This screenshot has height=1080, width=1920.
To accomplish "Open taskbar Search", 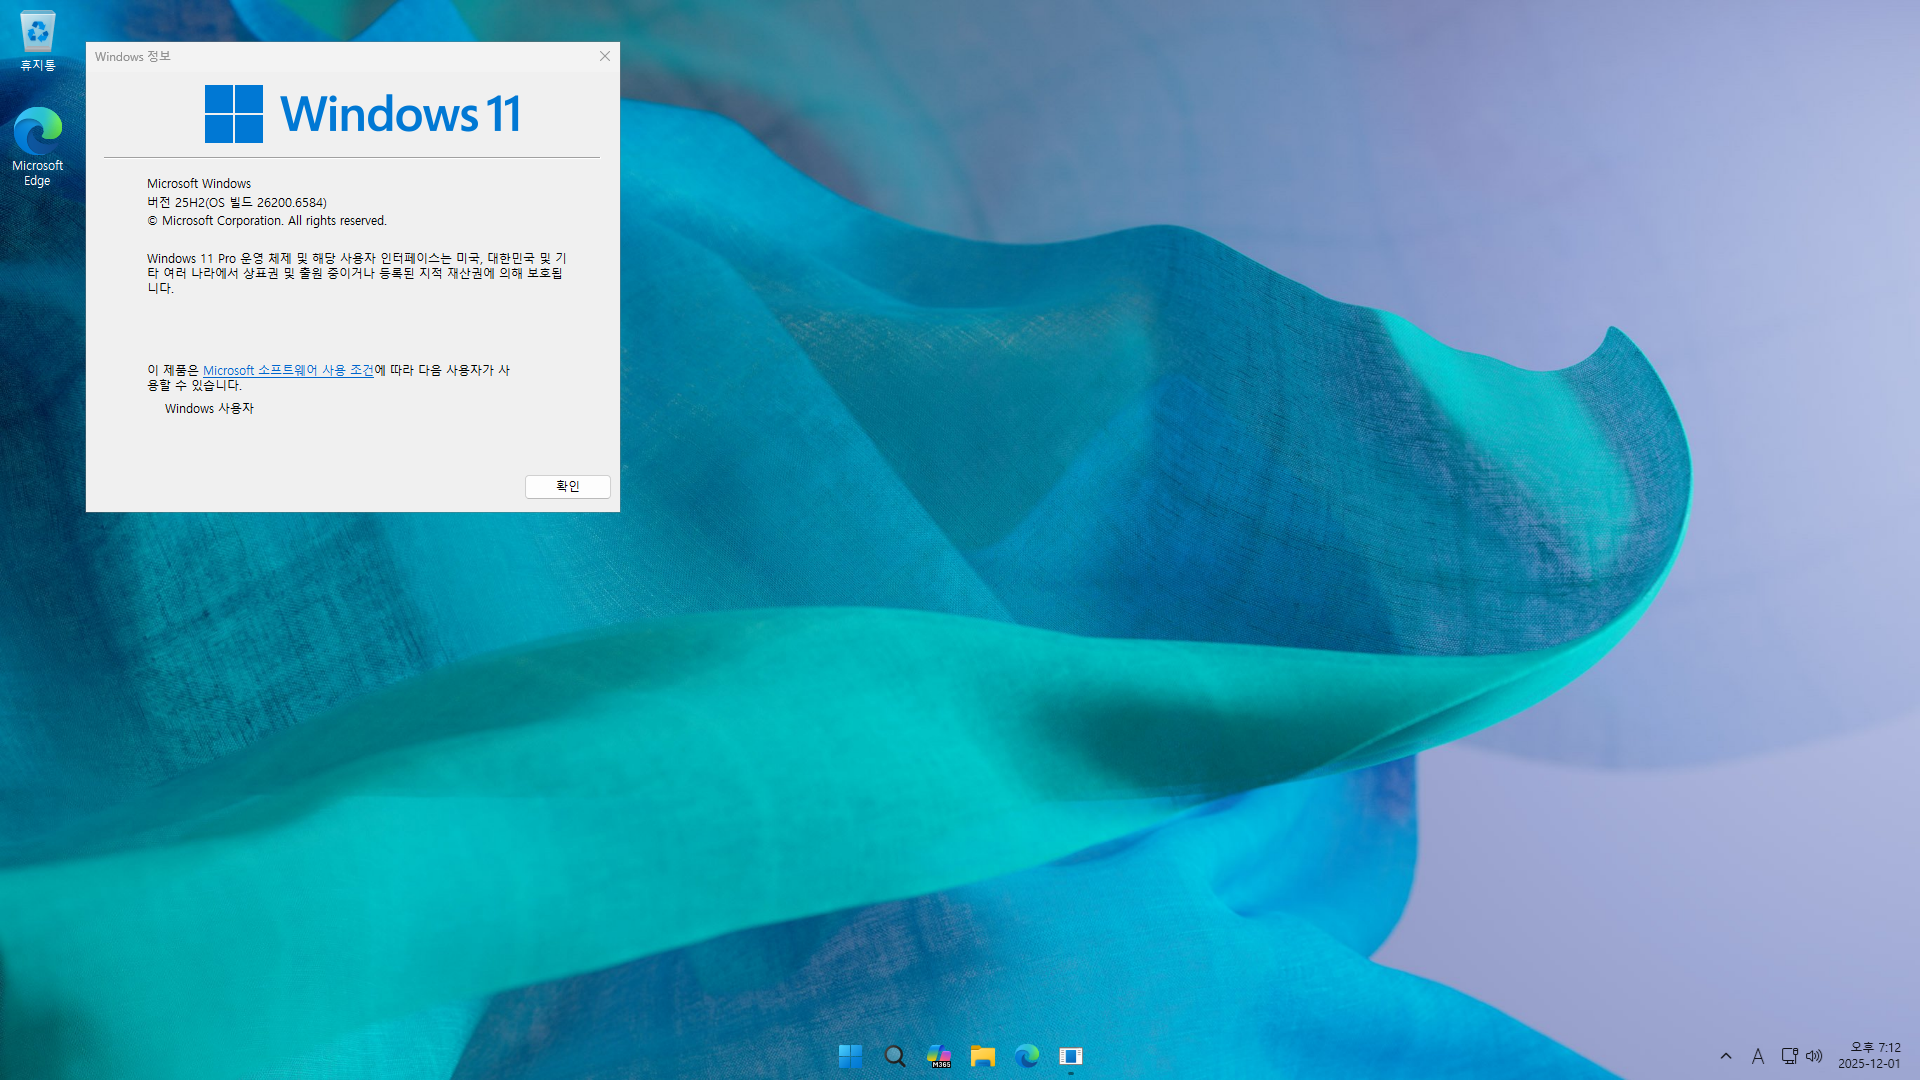I will pyautogui.click(x=895, y=1056).
